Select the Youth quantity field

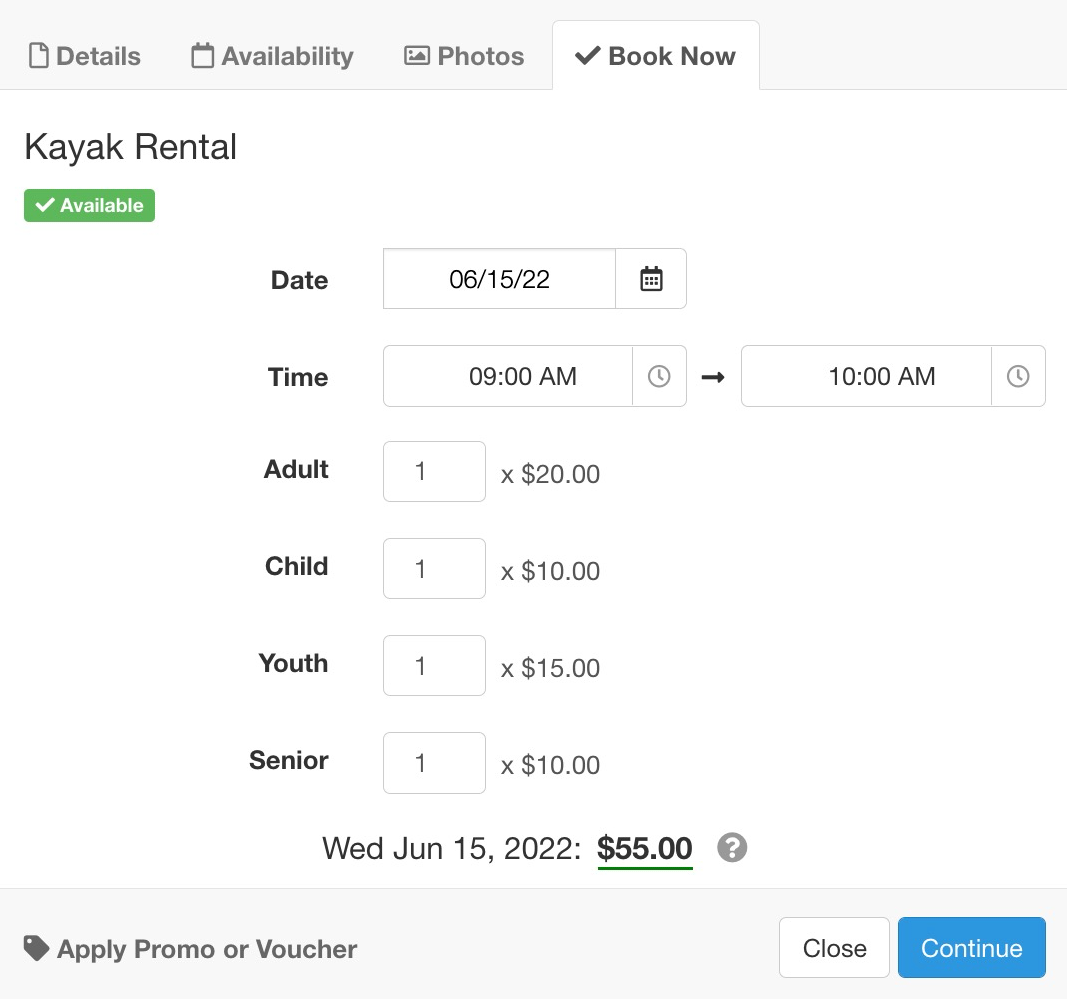[x=434, y=666]
